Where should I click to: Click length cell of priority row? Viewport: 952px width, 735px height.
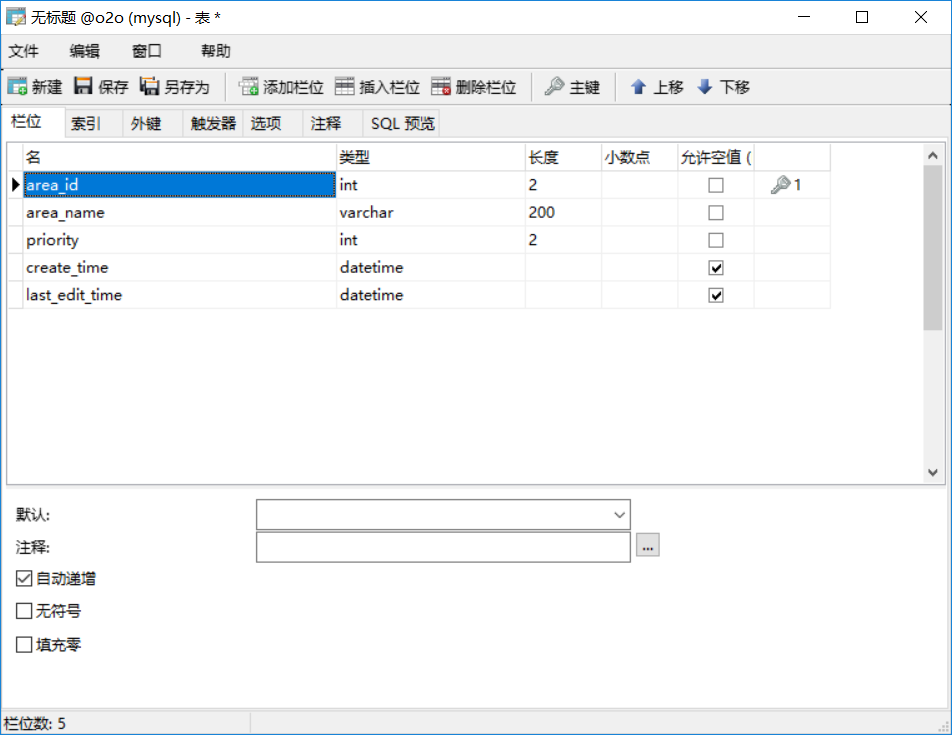(x=563, y=240)
